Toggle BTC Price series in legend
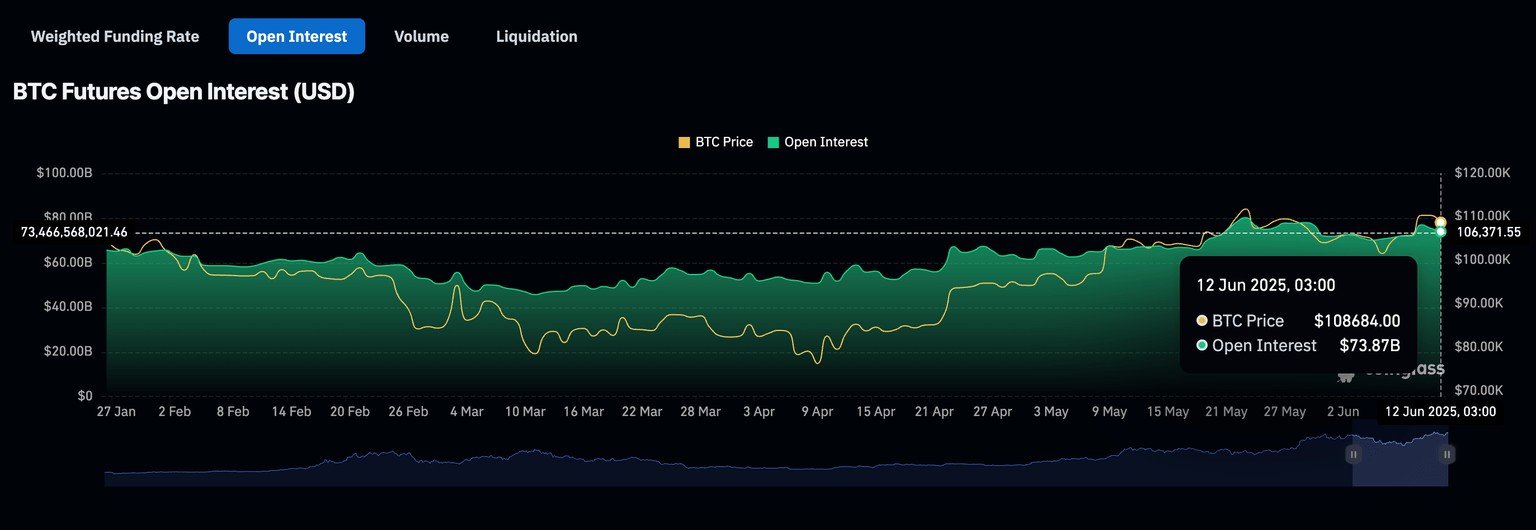1536x530 pixels. (724, 142)
